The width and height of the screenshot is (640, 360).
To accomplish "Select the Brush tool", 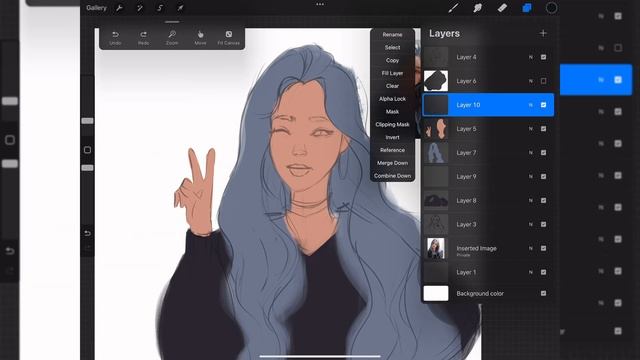I will [x=453, y=8].
